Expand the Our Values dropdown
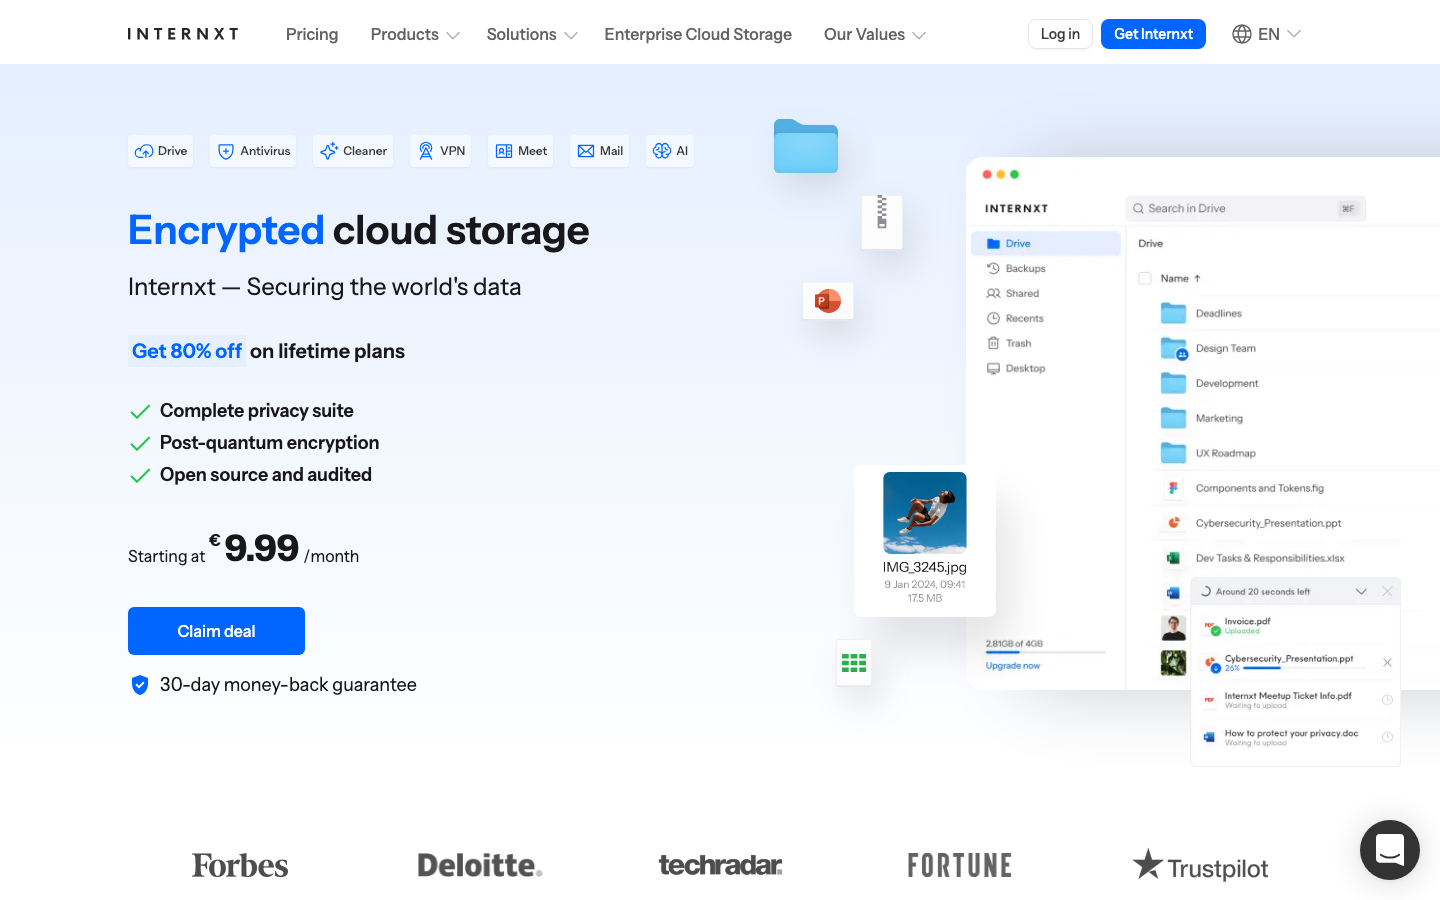Screen dimensions: 1440x900 tap(875, 34)
